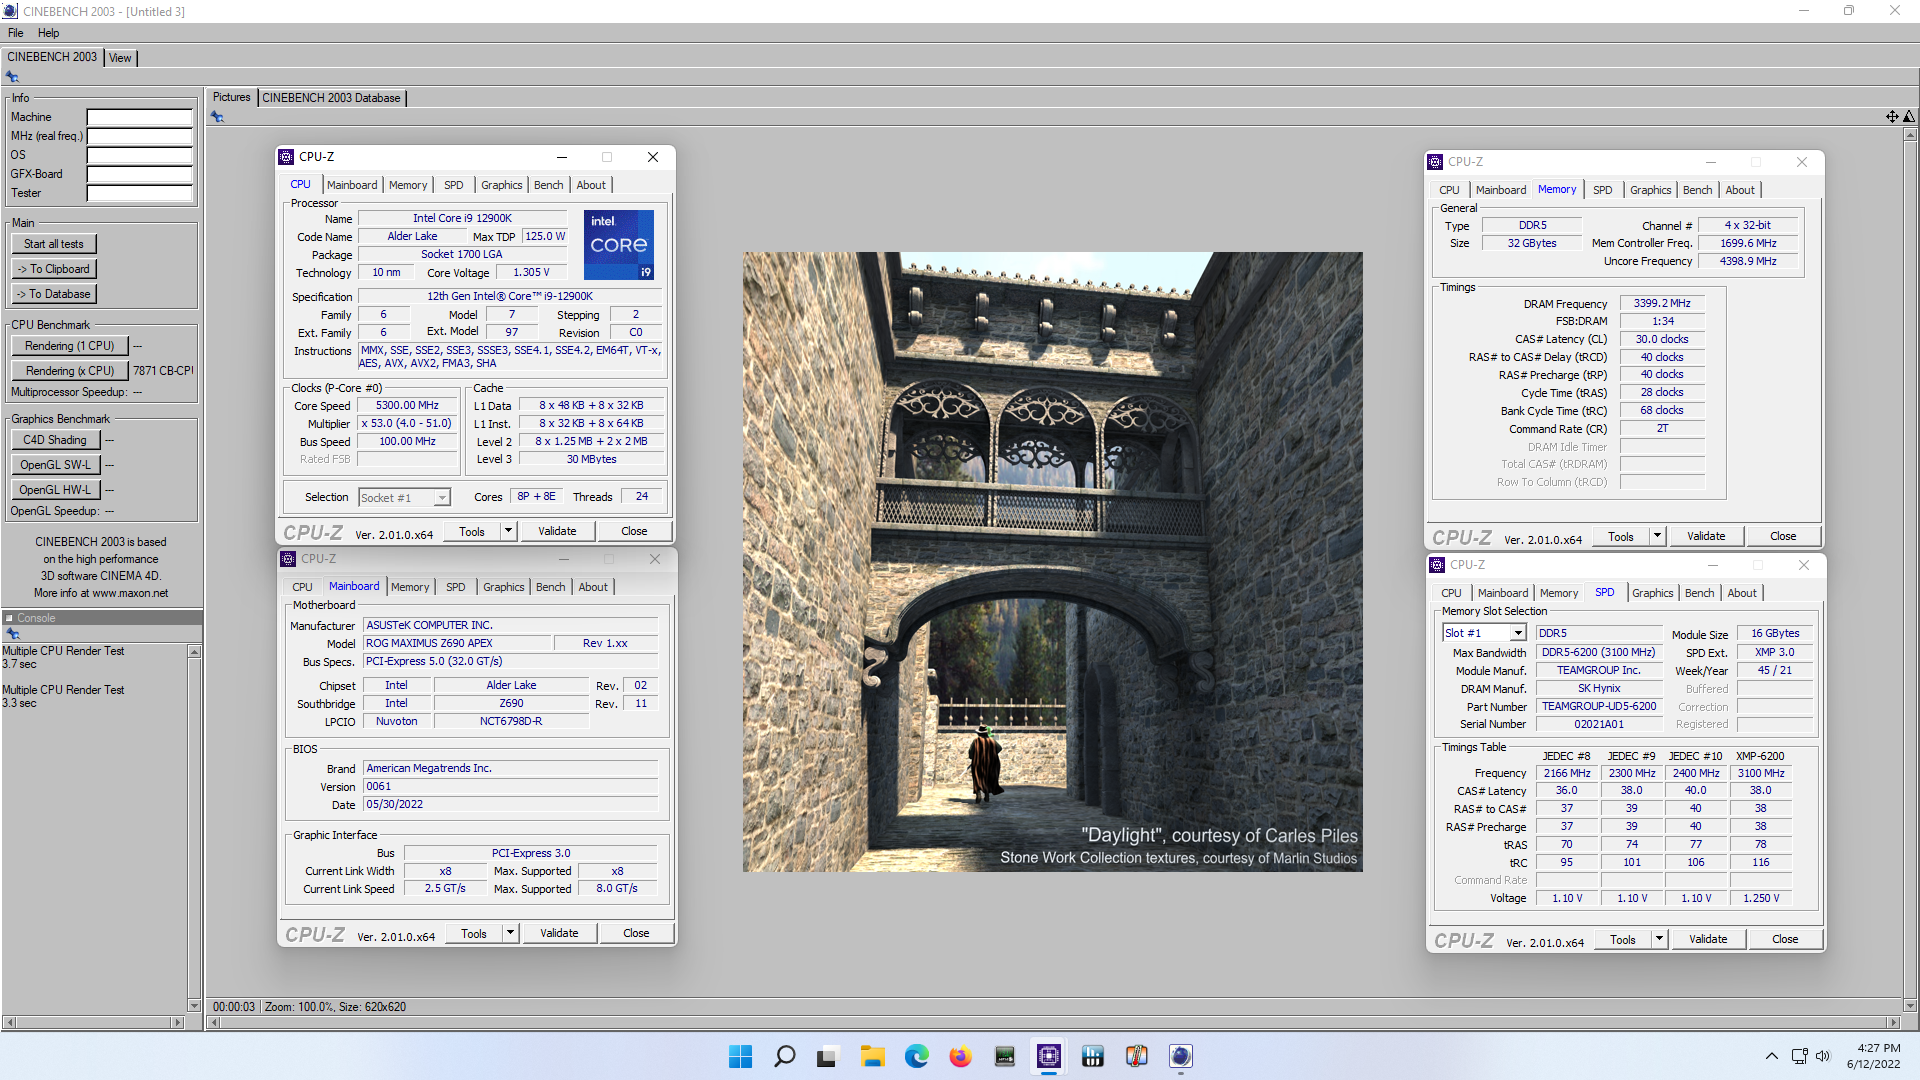Open Tools dropdown arrow in Mainboard window
The image size is (1920, 1080).
(x=510, y=933)
